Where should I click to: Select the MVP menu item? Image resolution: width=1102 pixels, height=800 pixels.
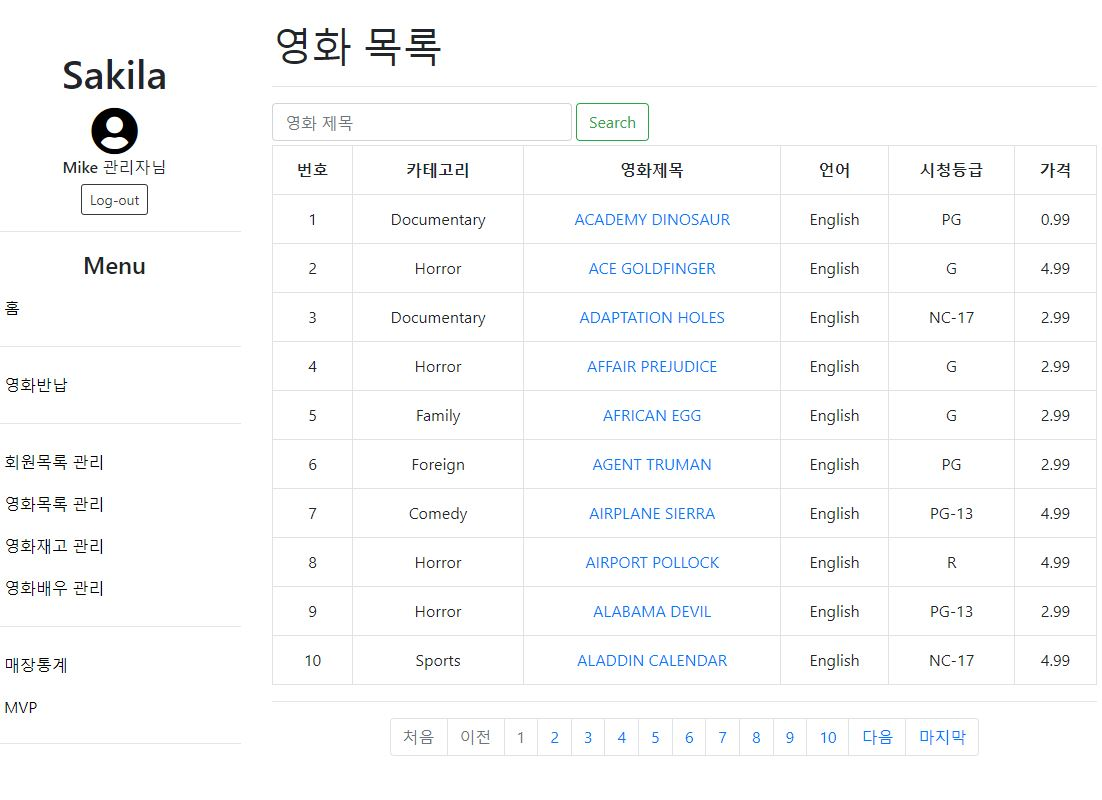21,707
